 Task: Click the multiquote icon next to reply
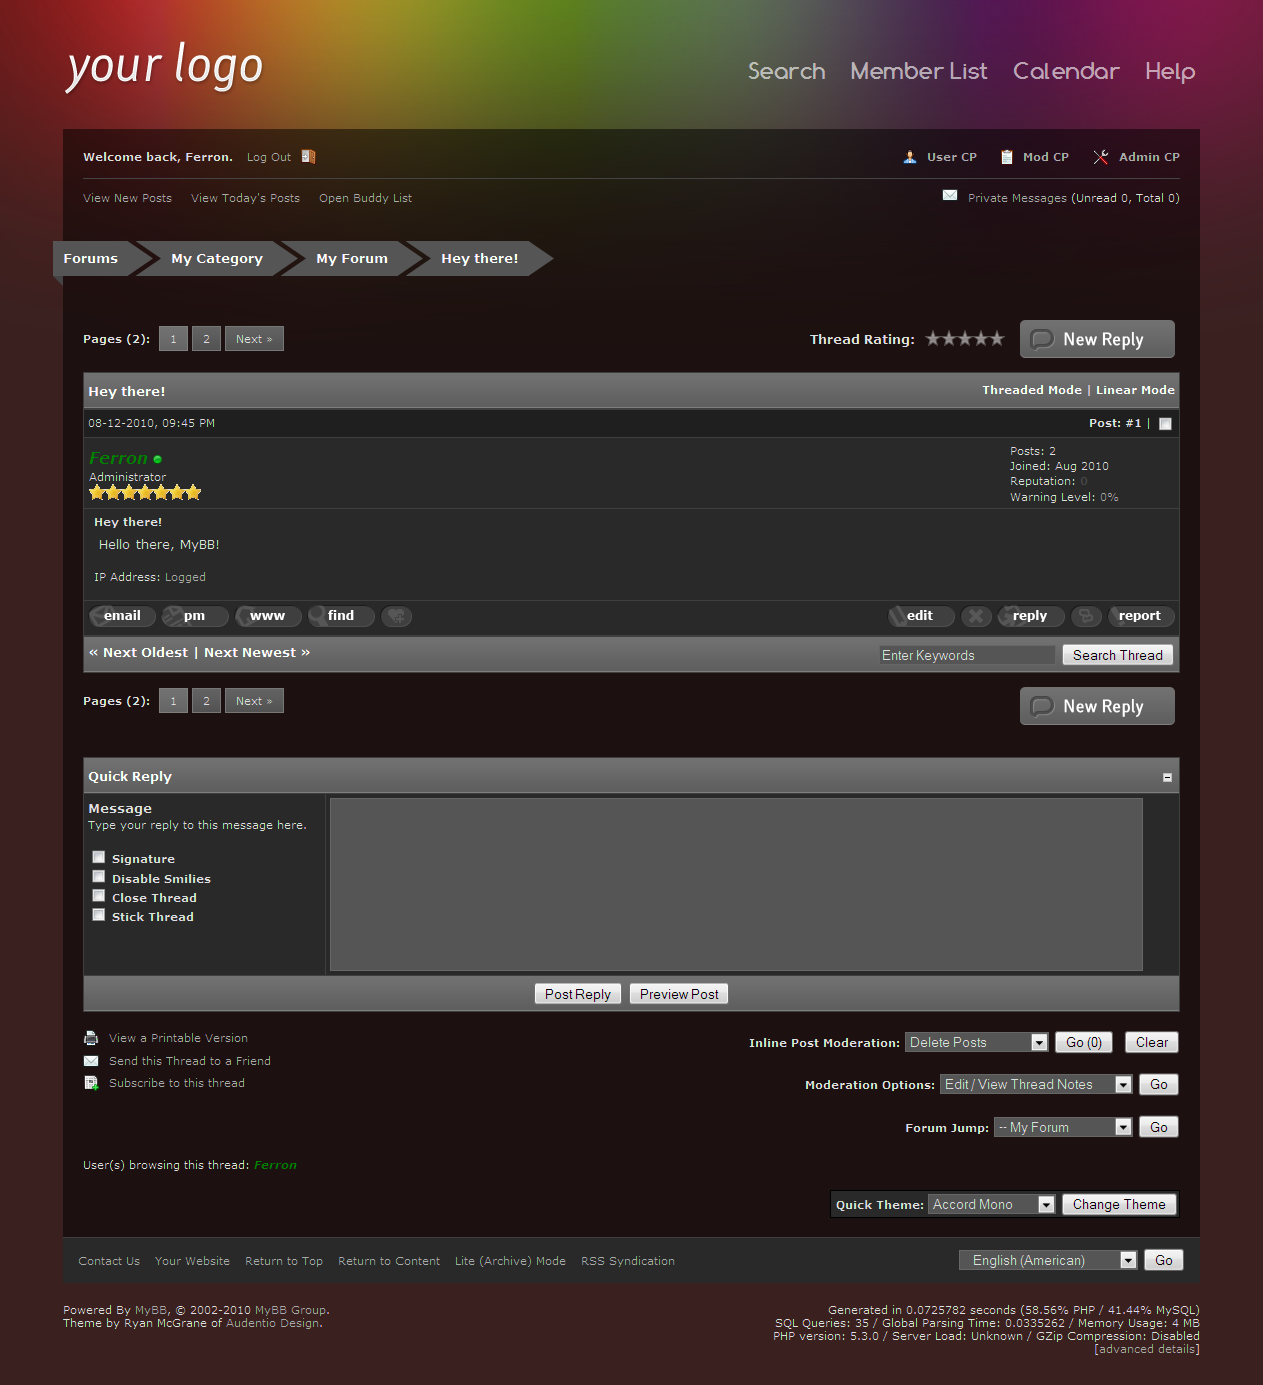[1086, 616]
